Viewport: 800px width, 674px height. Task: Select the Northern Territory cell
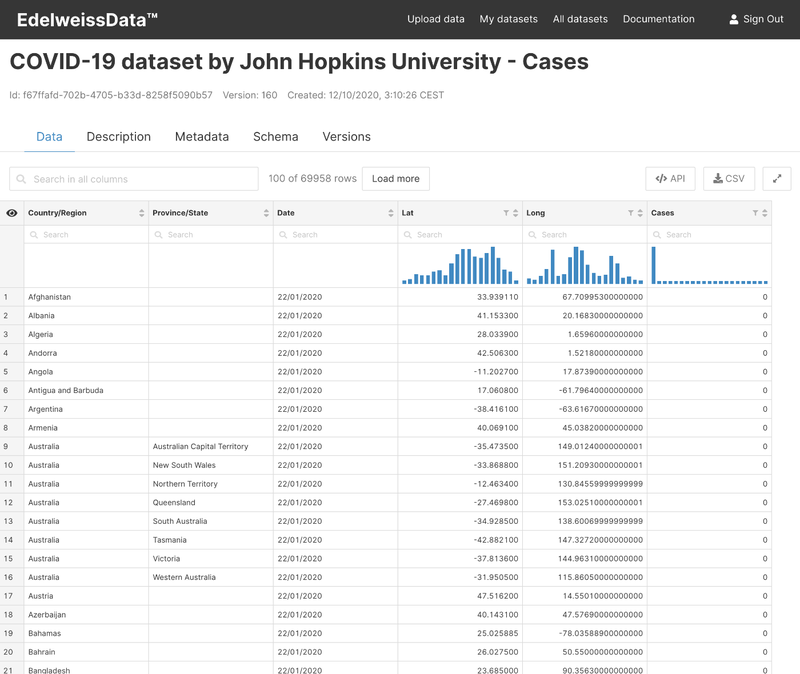(211, 484)
